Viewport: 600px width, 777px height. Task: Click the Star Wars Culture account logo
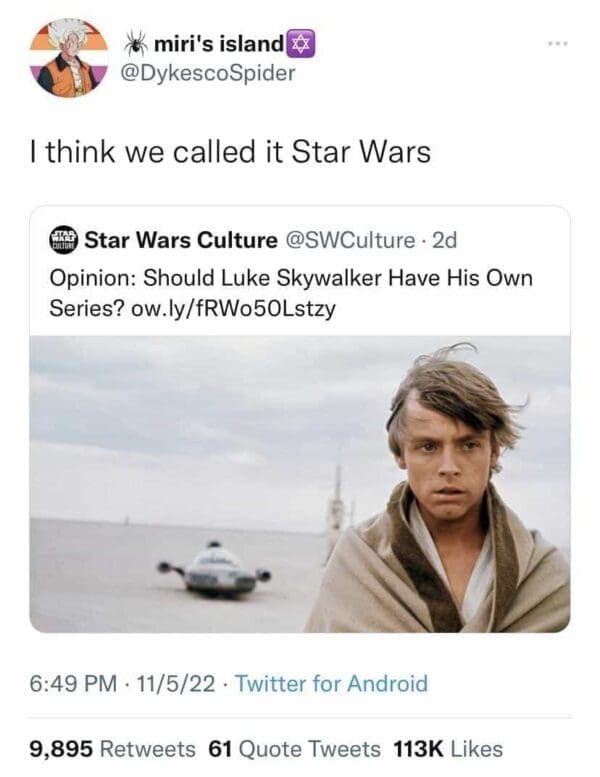point(63,240)
